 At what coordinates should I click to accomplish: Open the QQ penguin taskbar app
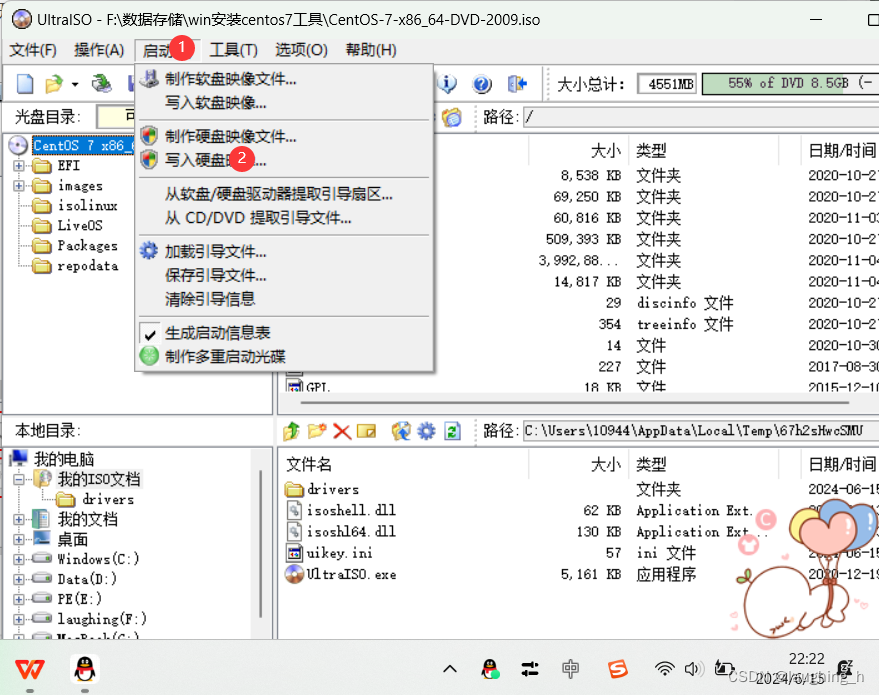(x=85, y=669)
